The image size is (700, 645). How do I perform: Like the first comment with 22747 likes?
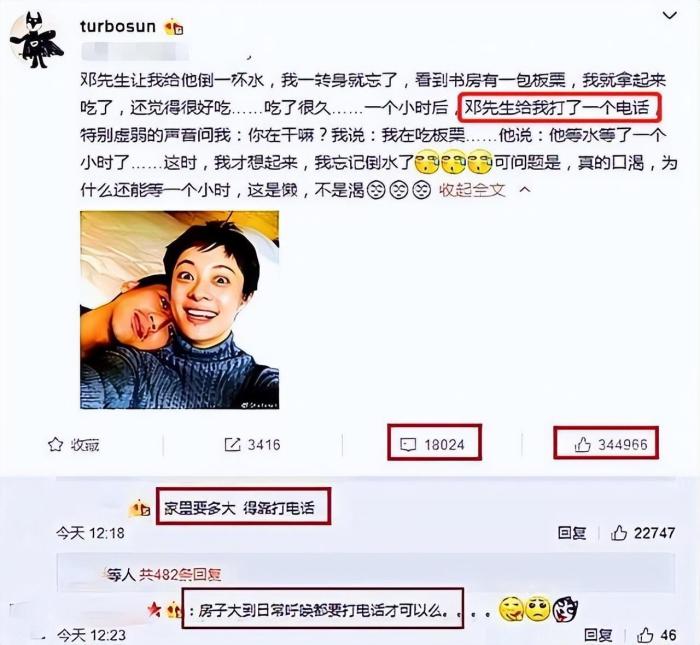[x=643, y=533]
